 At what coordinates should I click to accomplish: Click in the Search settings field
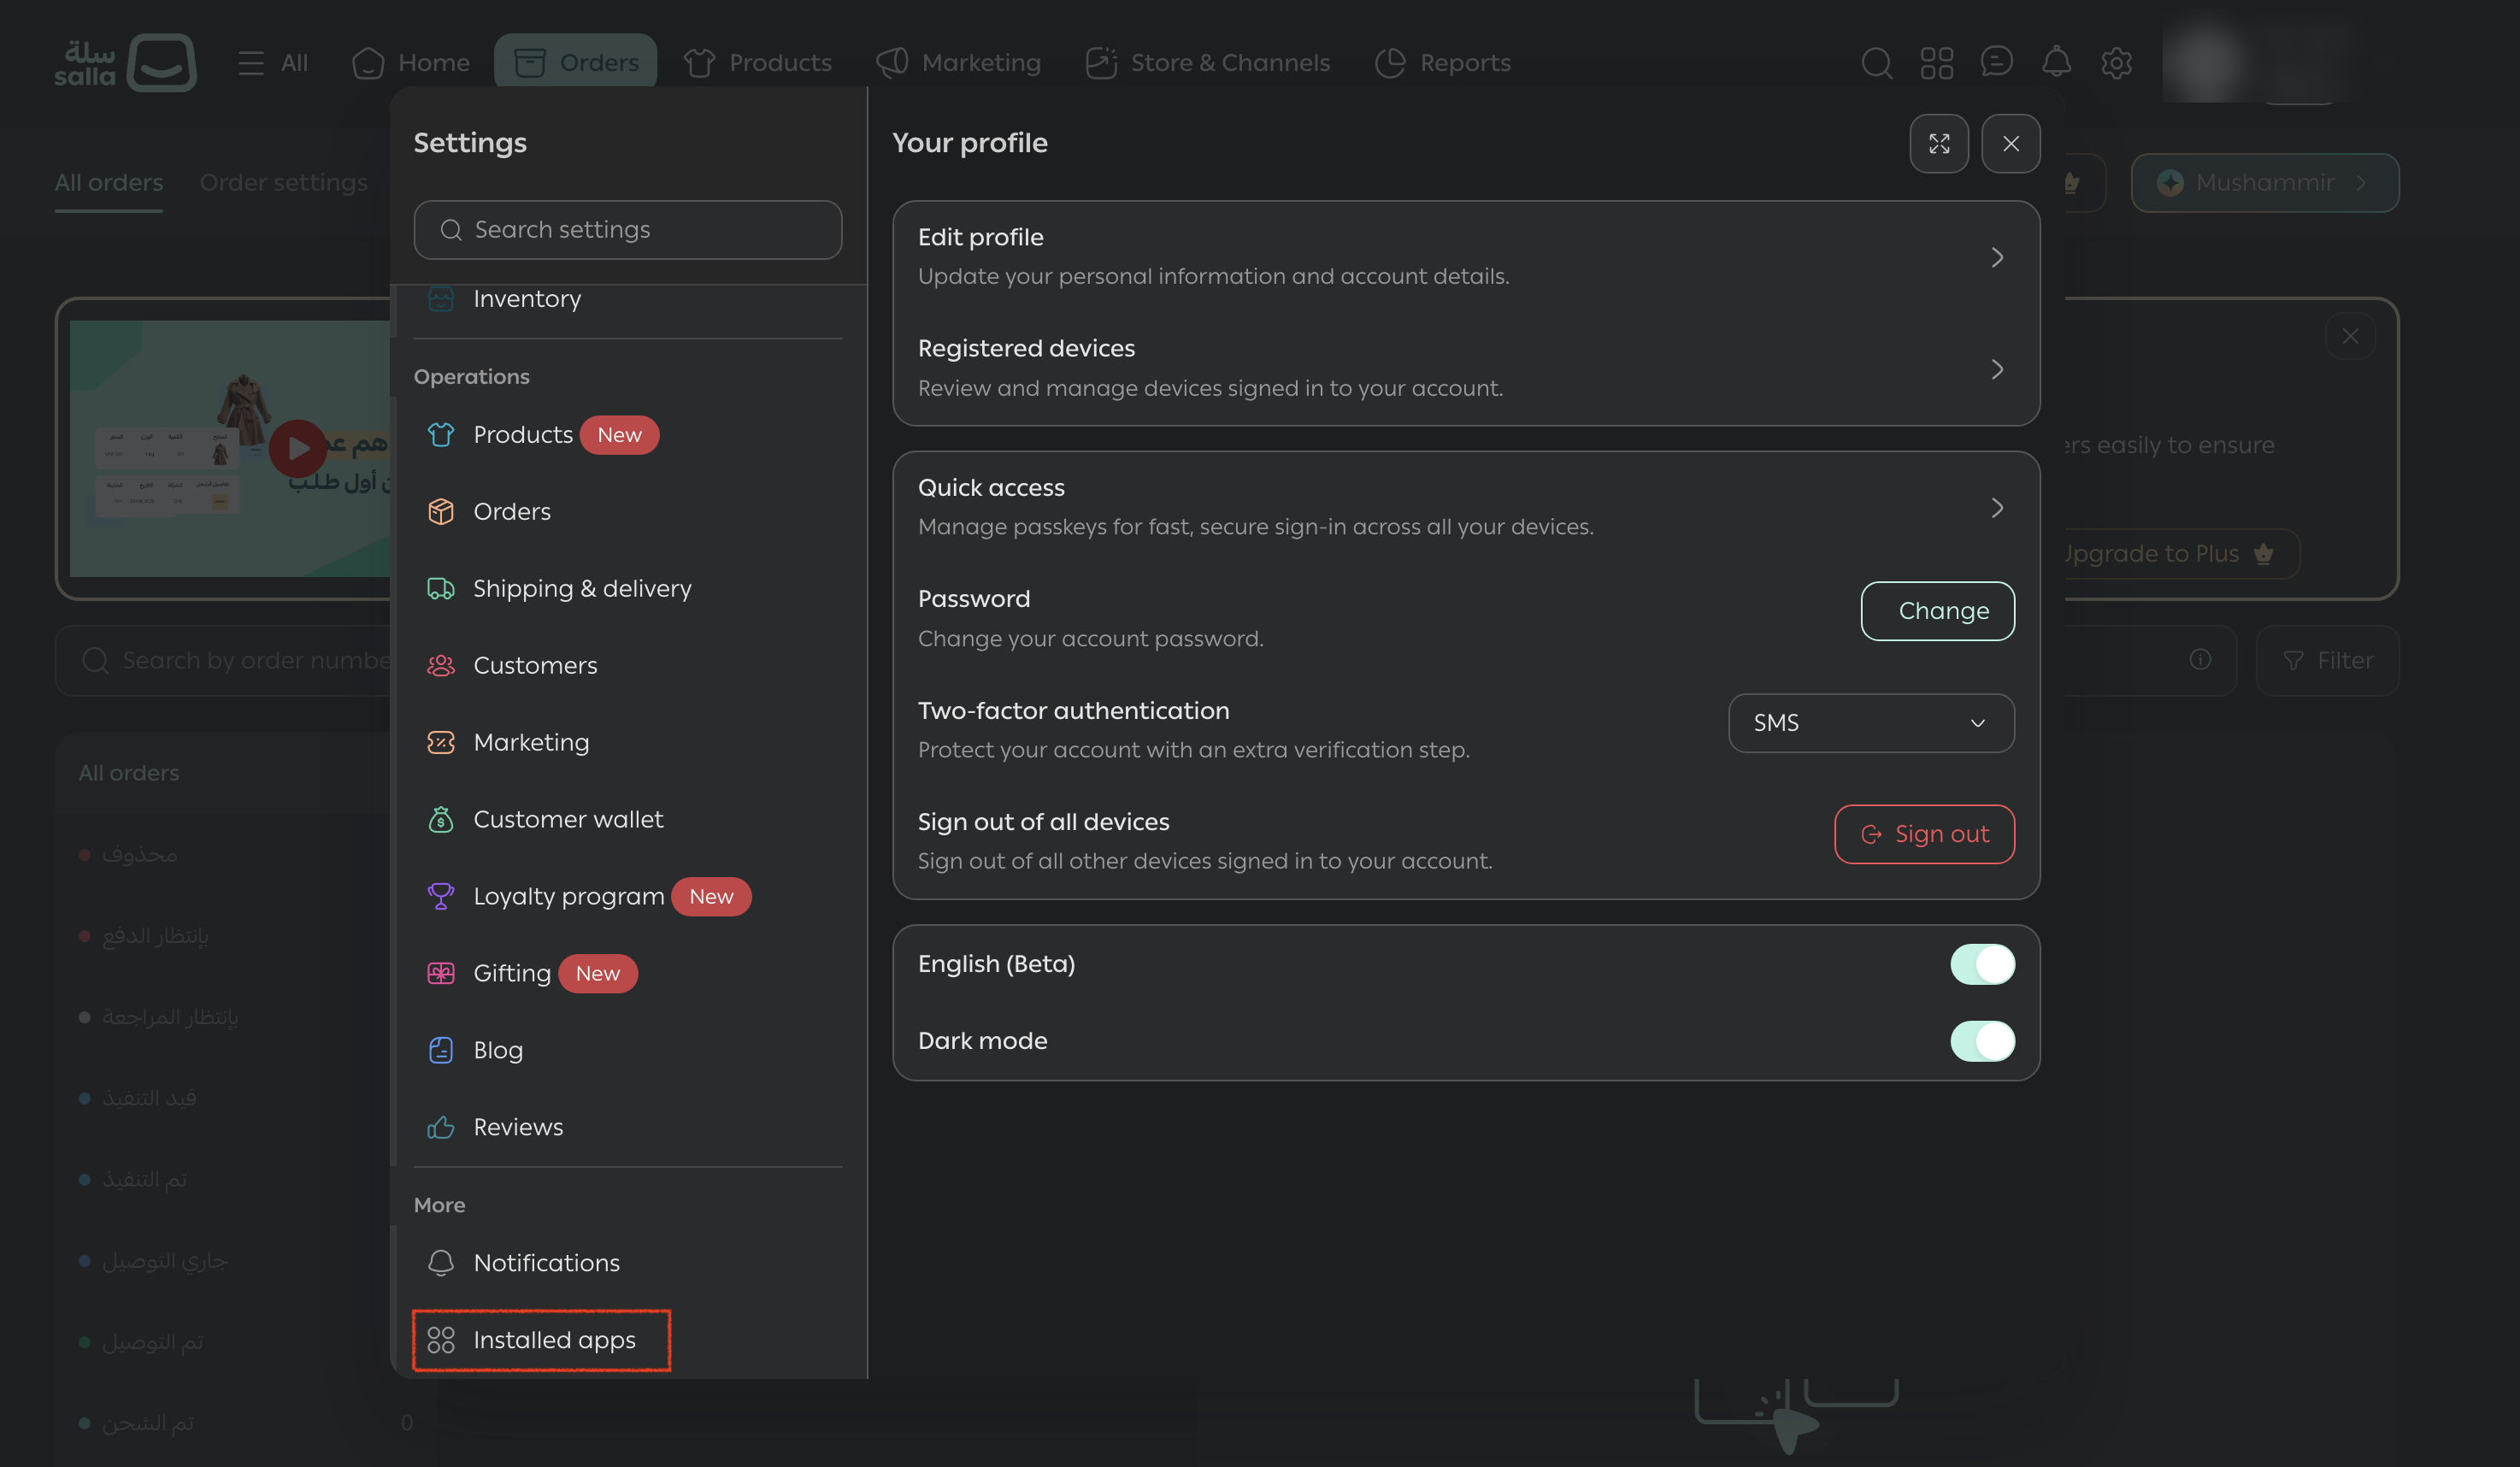(x=628, y=230)
